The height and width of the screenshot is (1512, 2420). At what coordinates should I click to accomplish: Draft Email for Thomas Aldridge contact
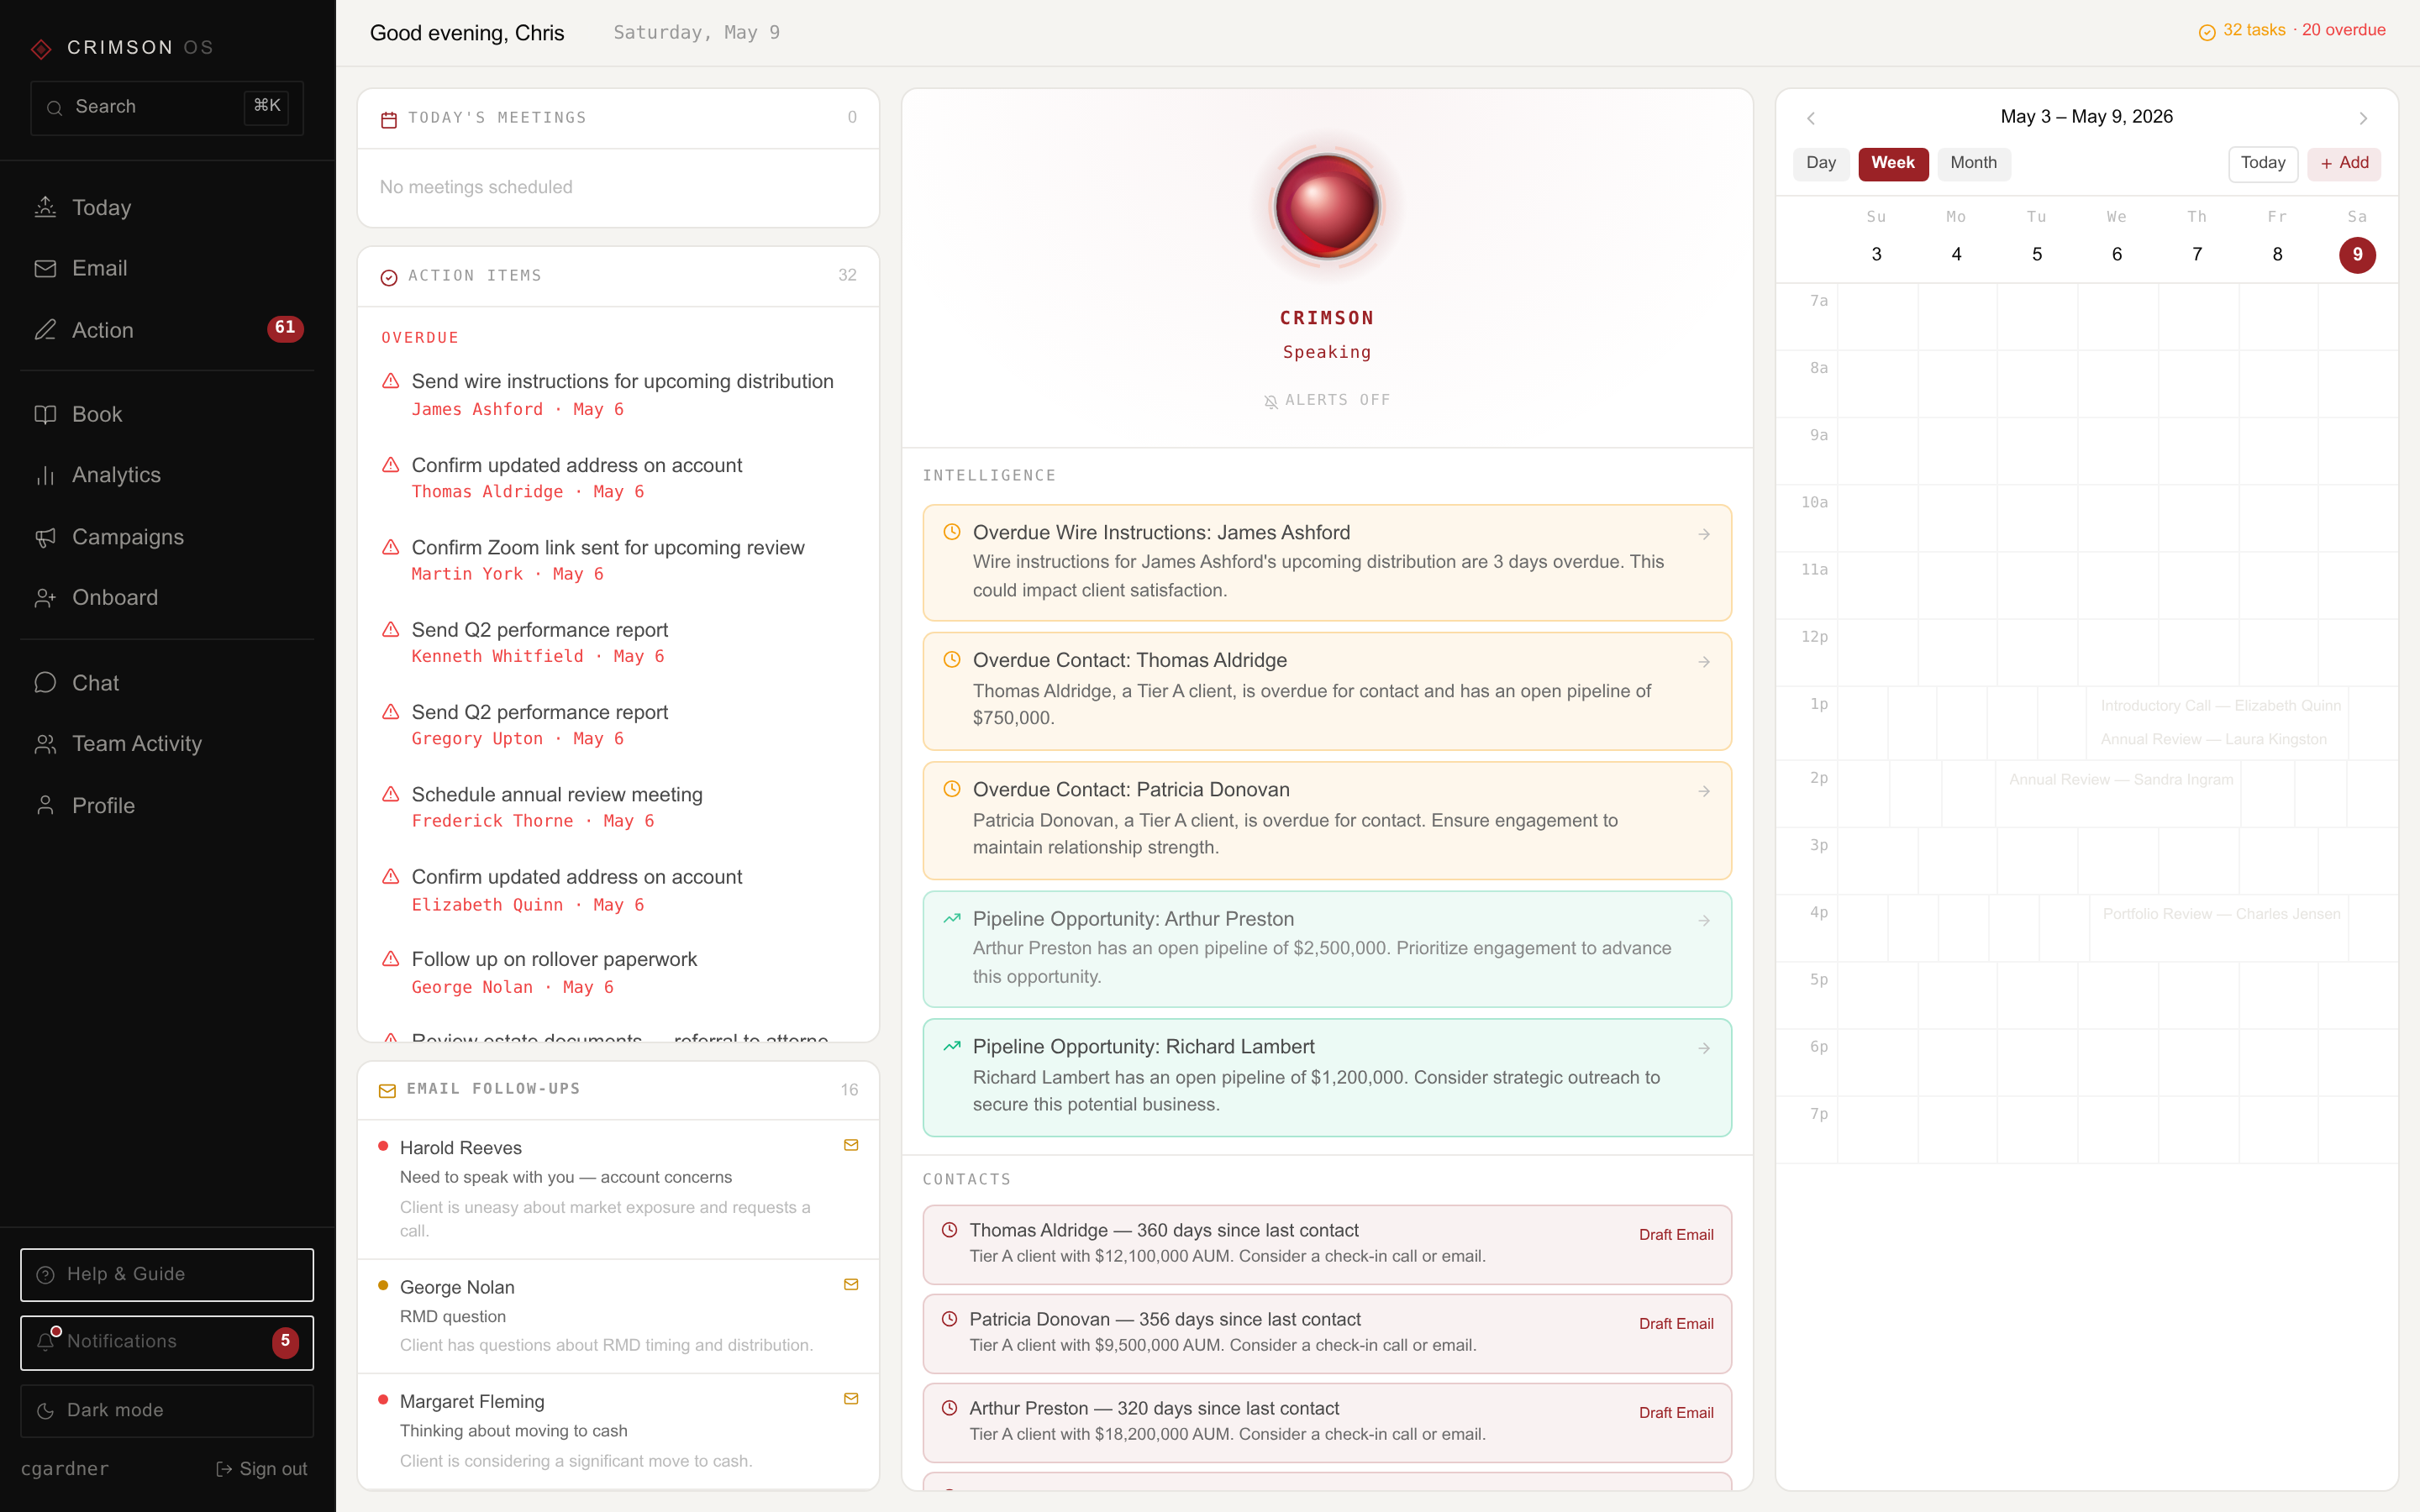[1676, 1235]
